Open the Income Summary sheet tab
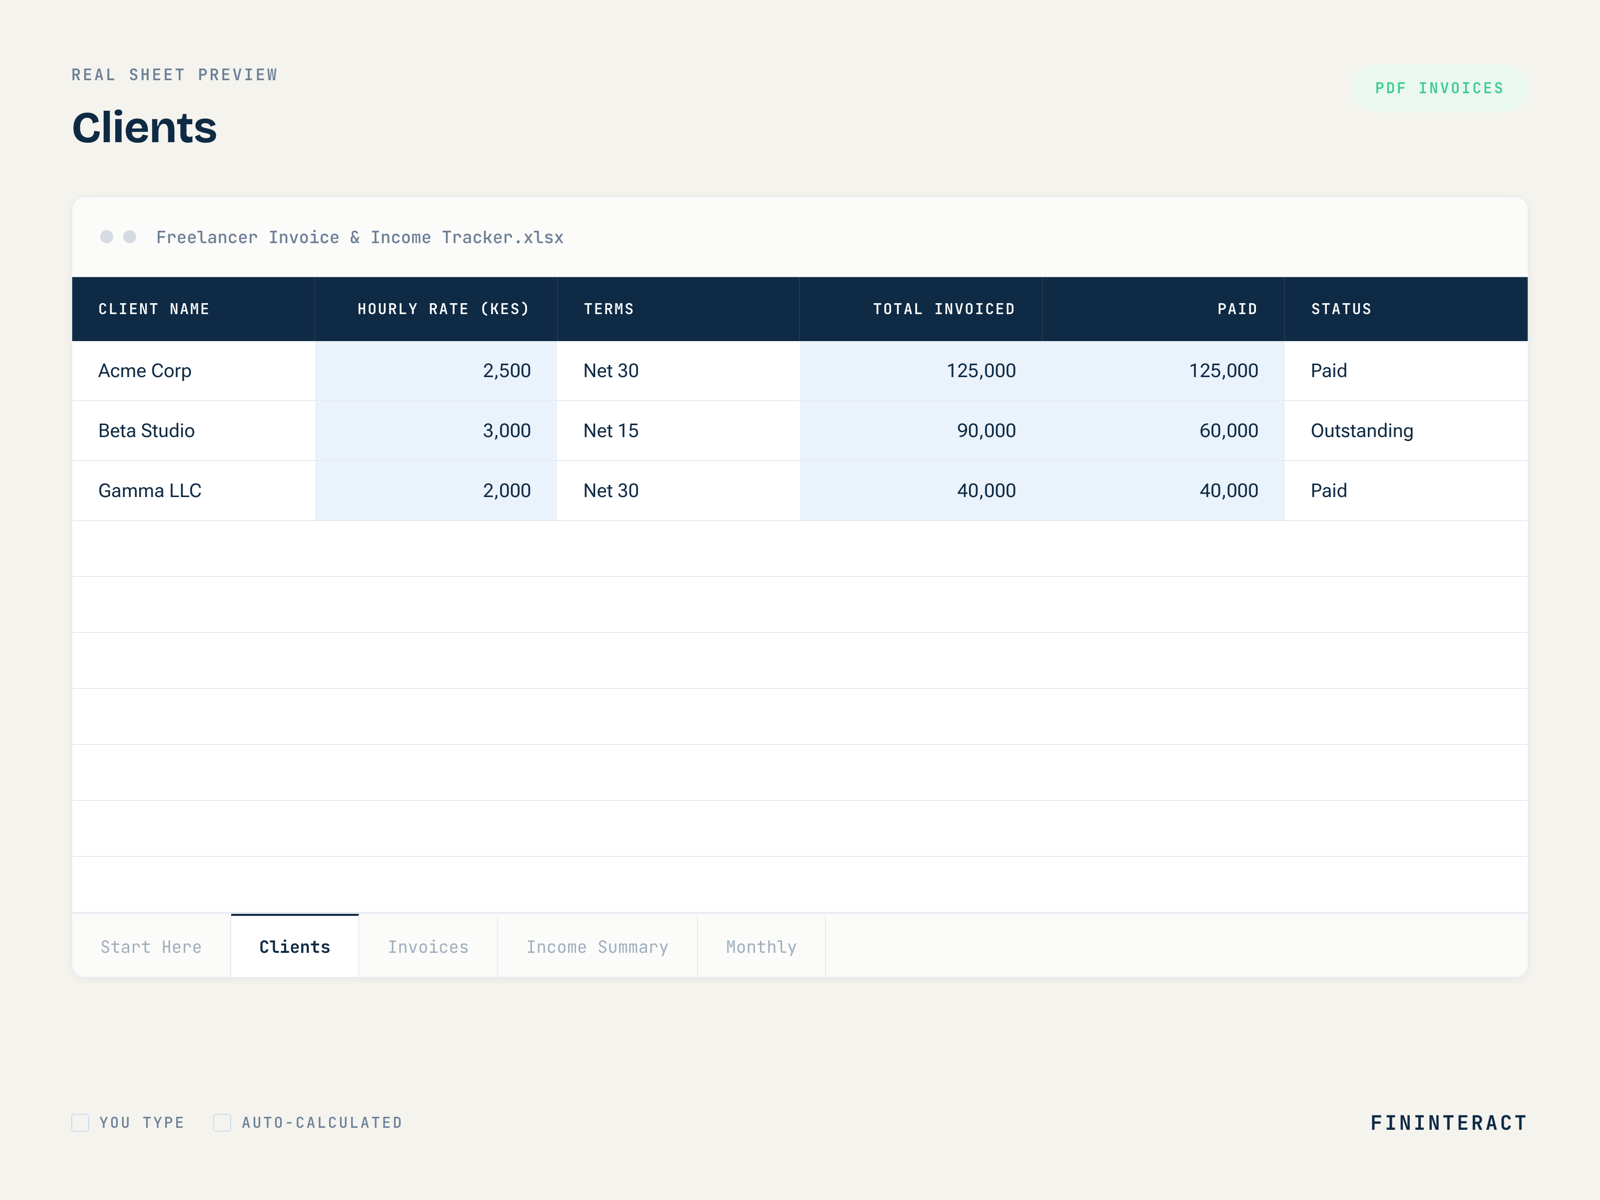Screen dimensions: 1600x1200 coord(597,946)
